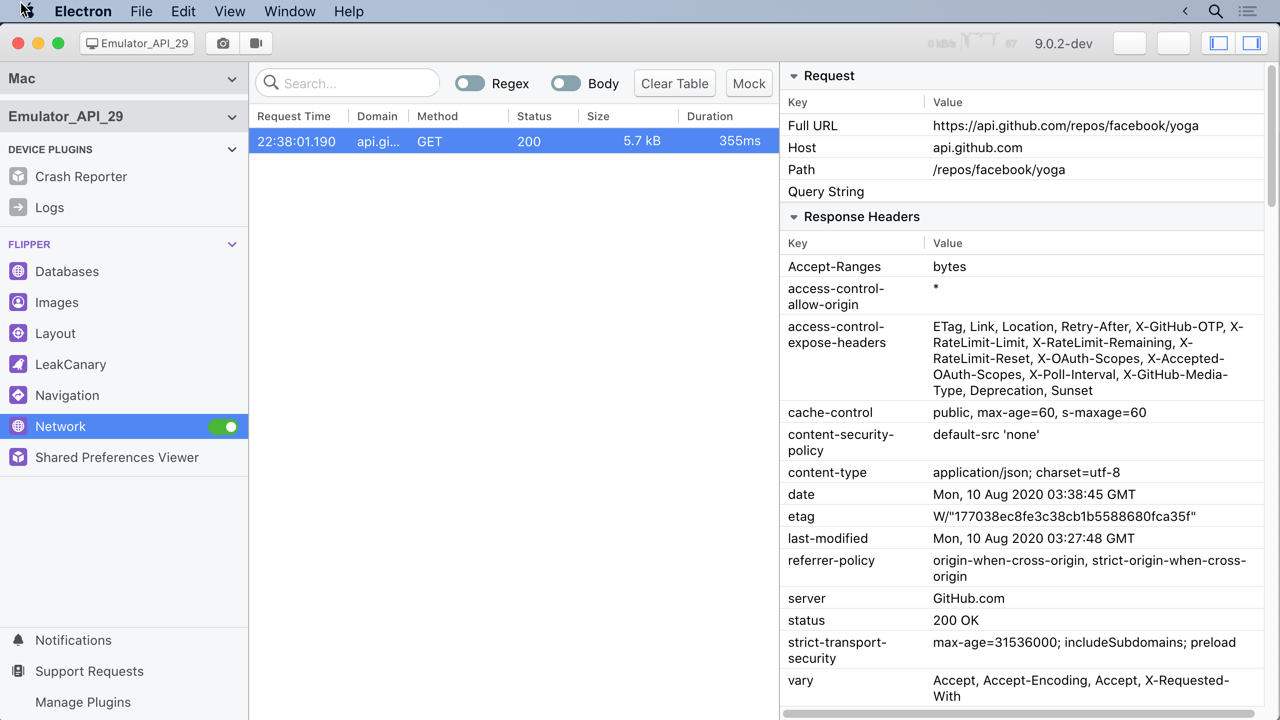Screen dimensions: 1280x720
Task: Collapse the Mac section chevron
Action: [232, 79]
